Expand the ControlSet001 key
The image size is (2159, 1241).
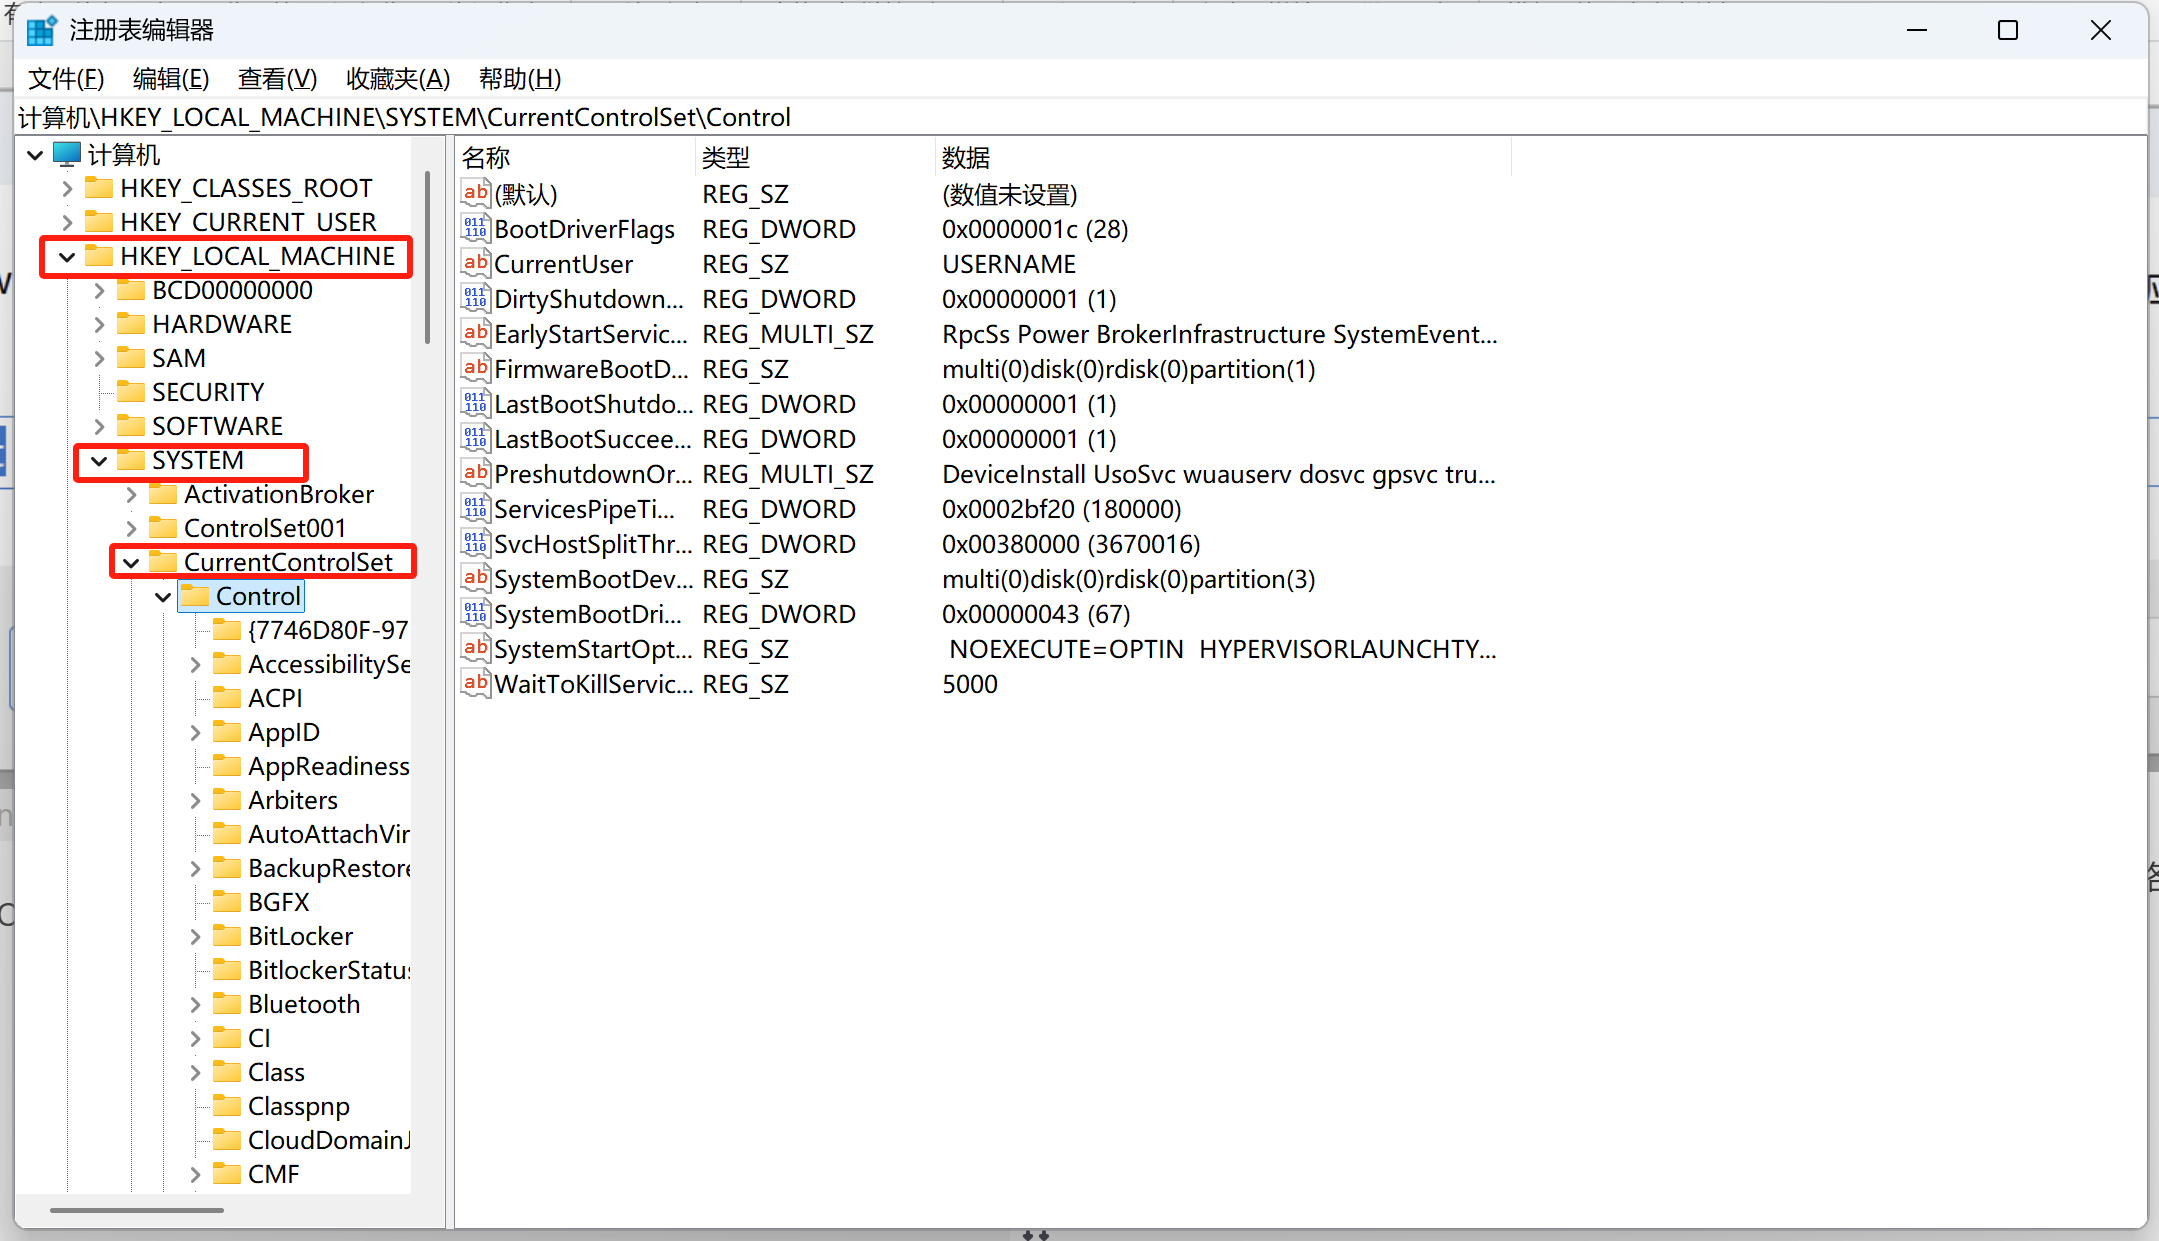[131, 528]
